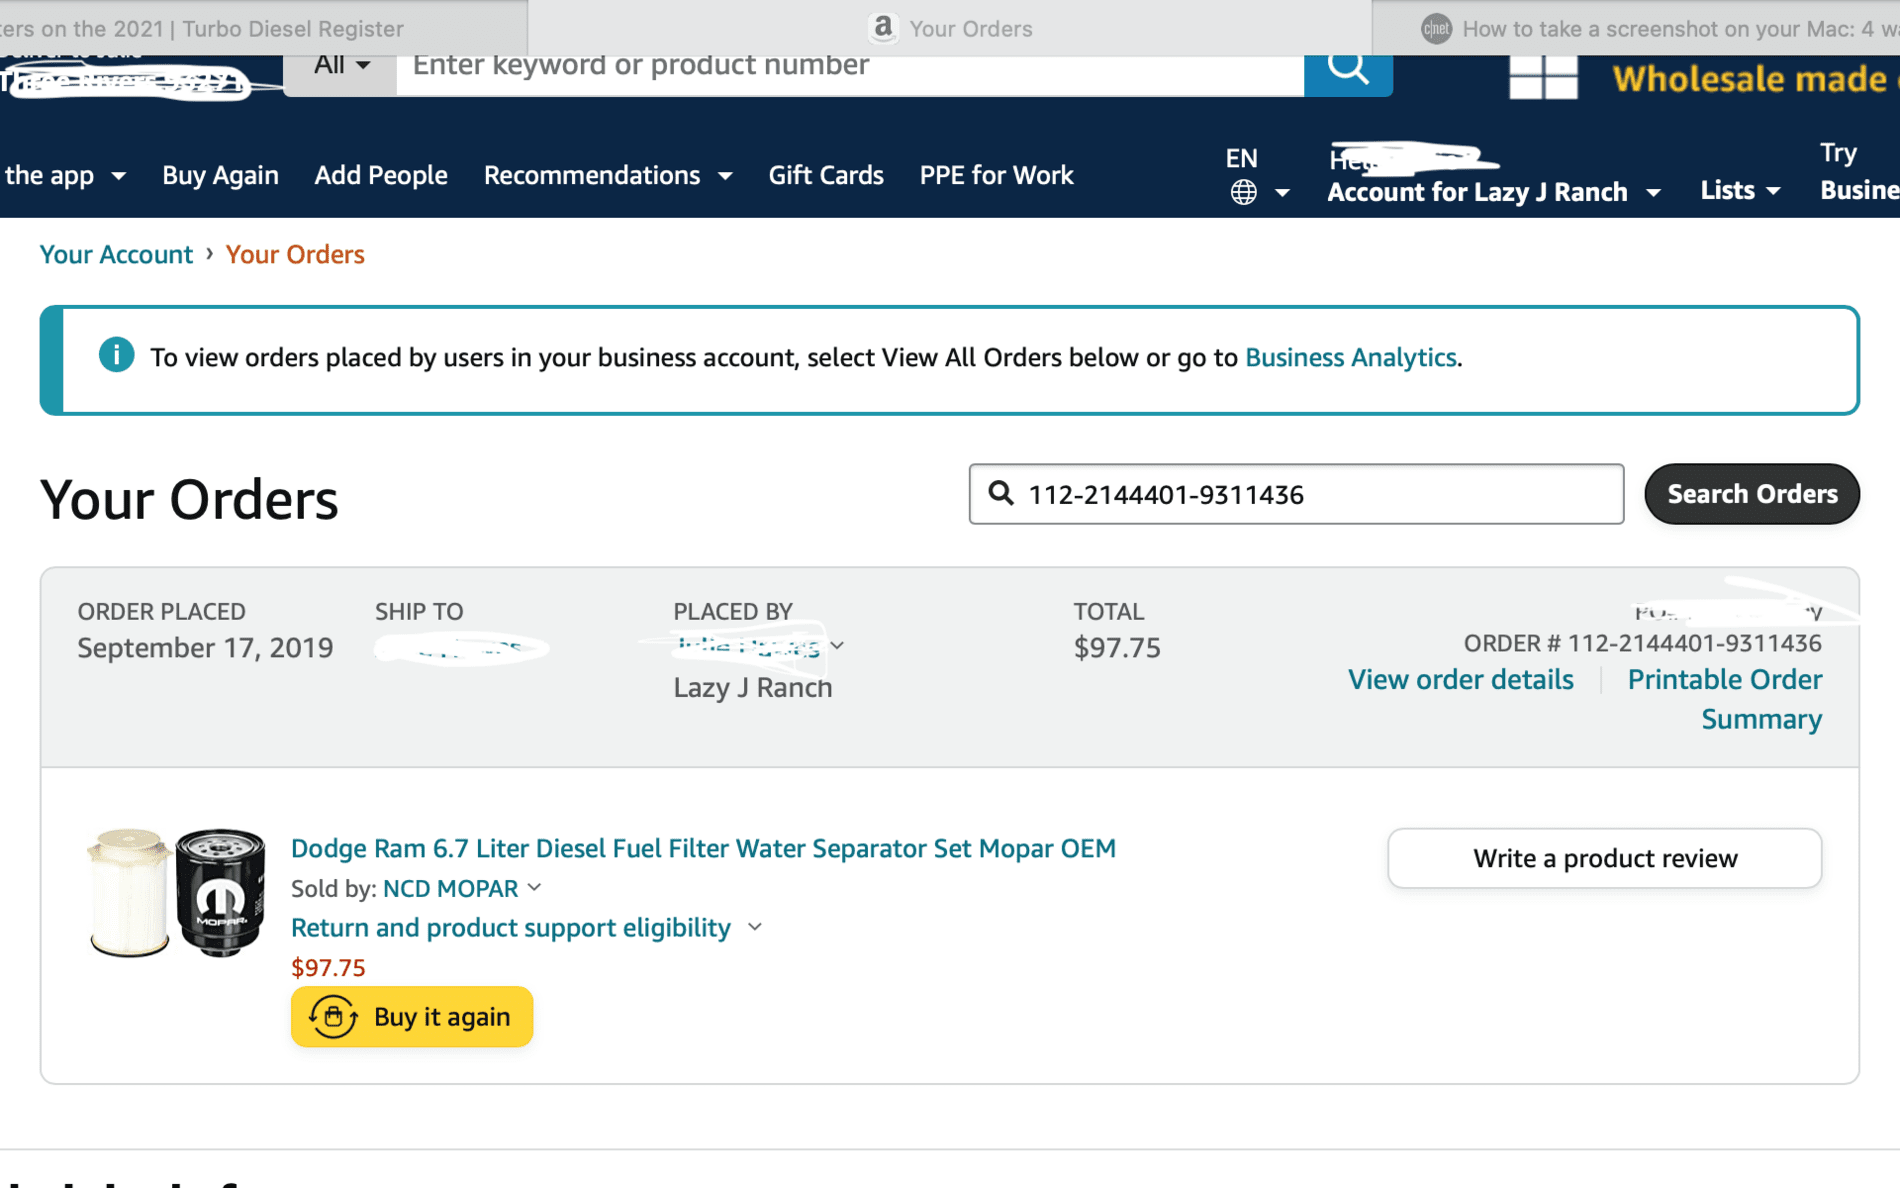Click Your Orders breadcrumb

click(x=295, y=254)
